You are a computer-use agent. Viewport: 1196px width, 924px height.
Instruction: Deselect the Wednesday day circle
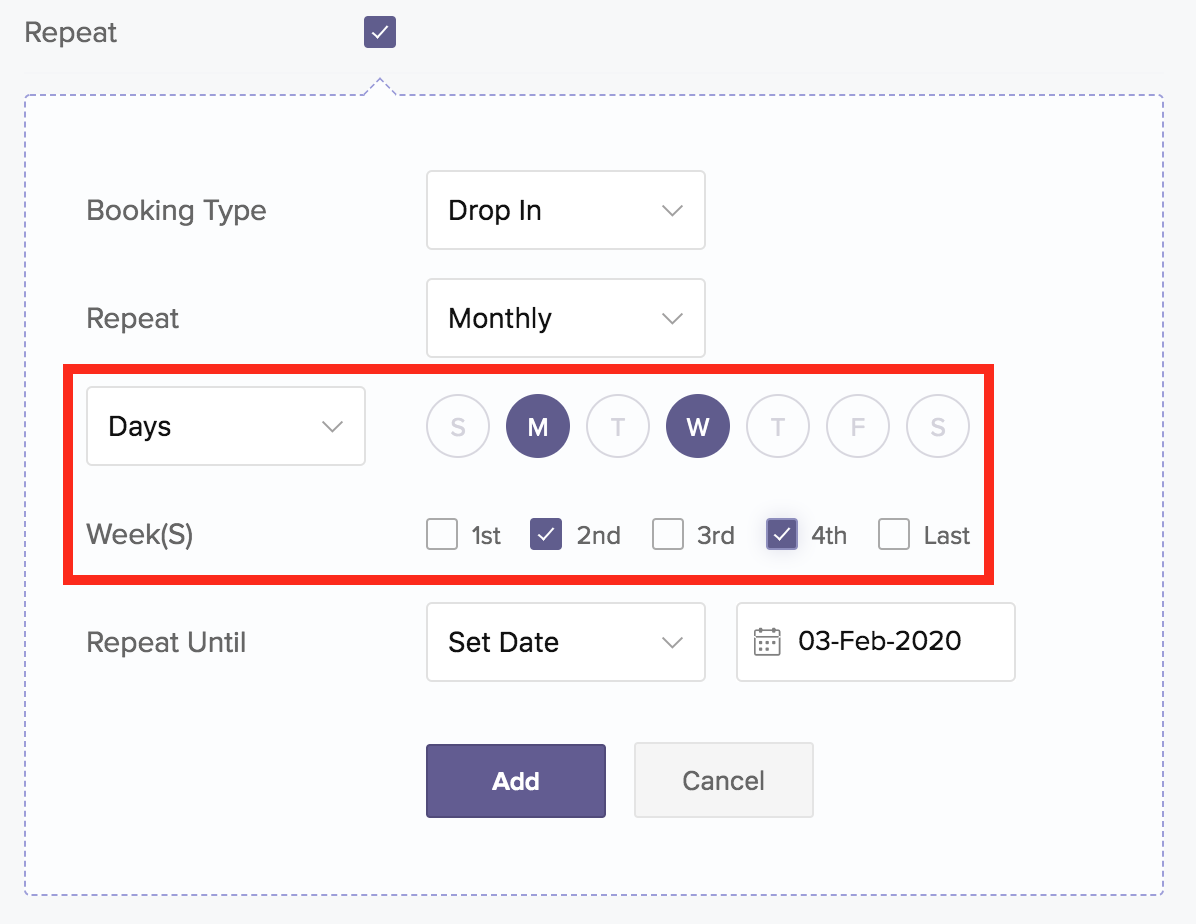pos(698,427)
